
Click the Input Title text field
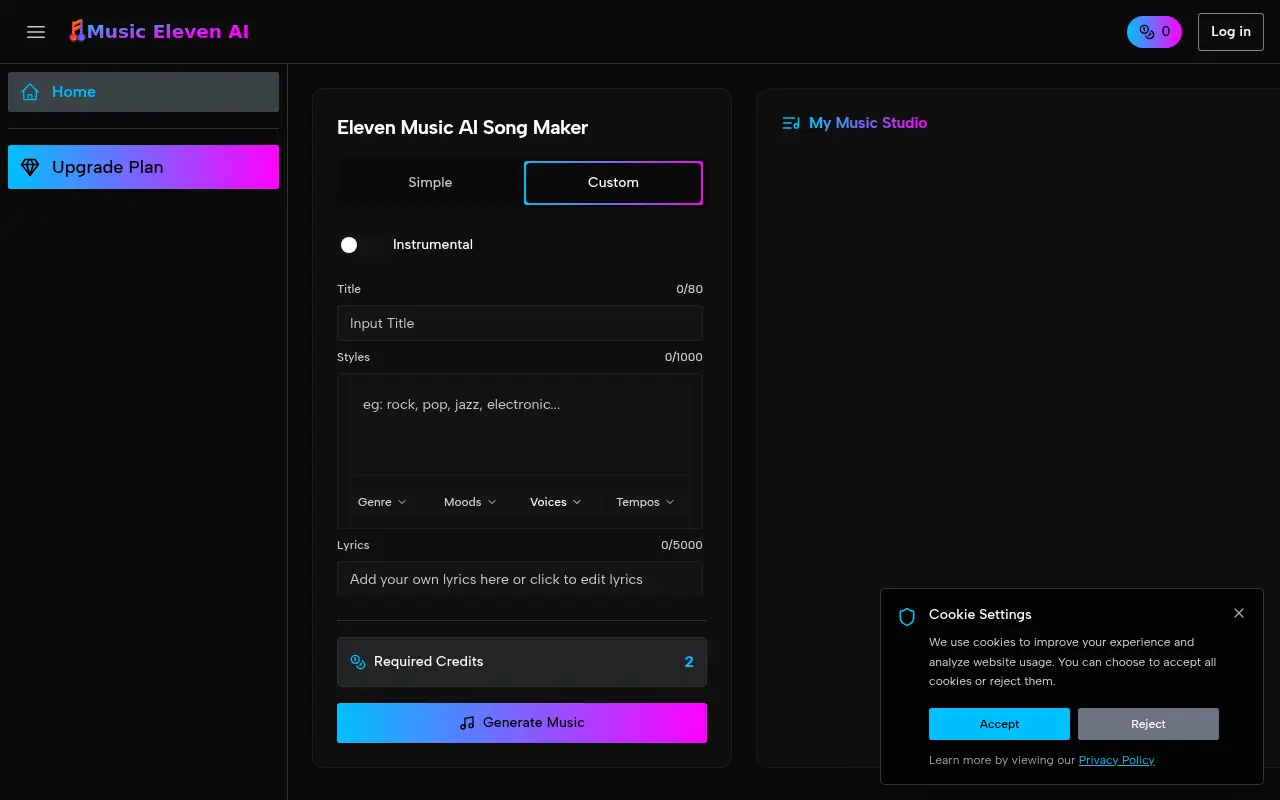[519, 322]
